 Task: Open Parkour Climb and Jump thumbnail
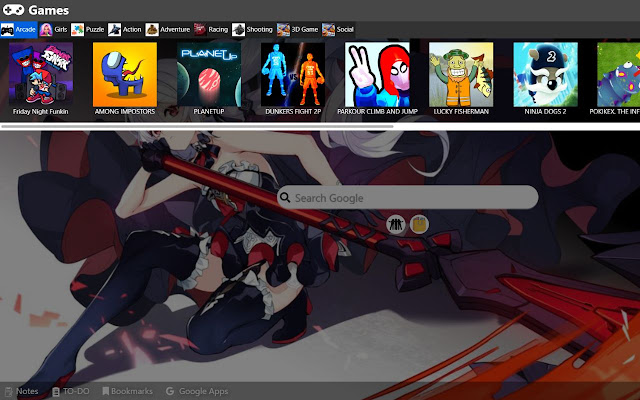point(377,74)
